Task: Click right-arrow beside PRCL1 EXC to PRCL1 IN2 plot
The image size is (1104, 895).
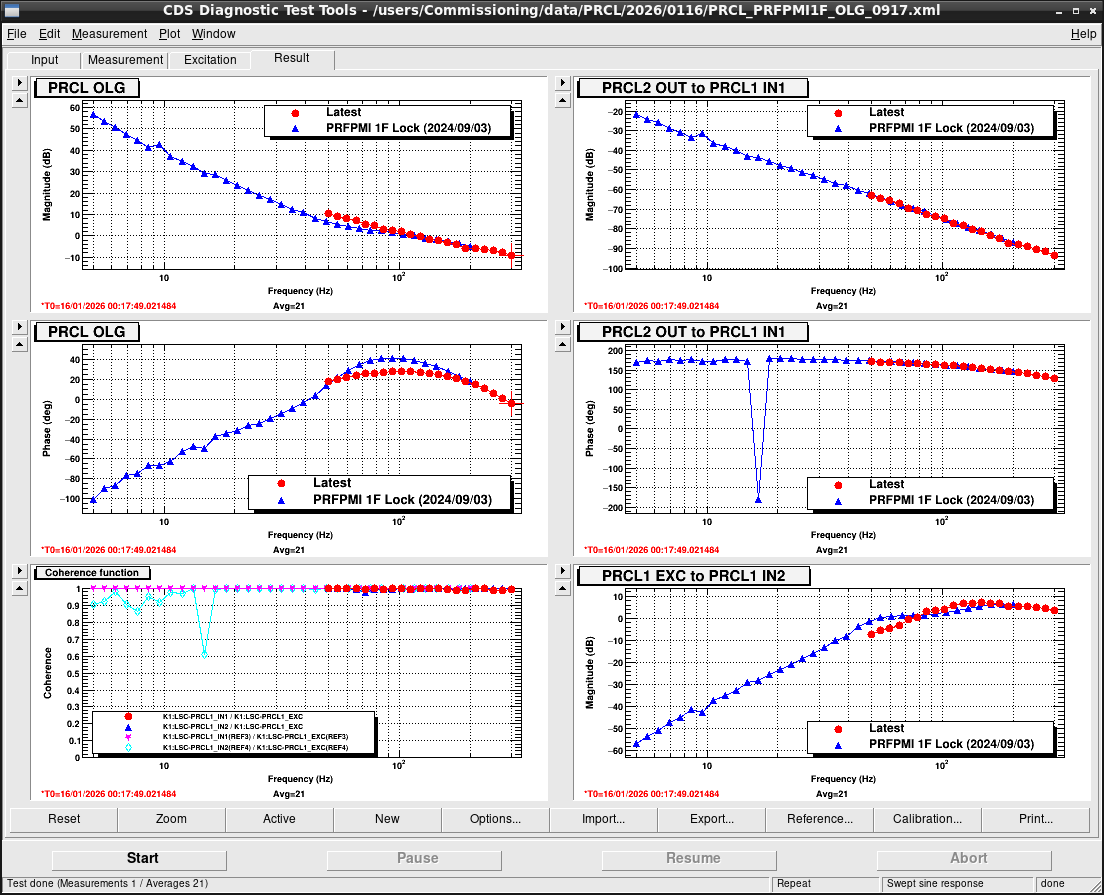Action: (x=562, y=571)
